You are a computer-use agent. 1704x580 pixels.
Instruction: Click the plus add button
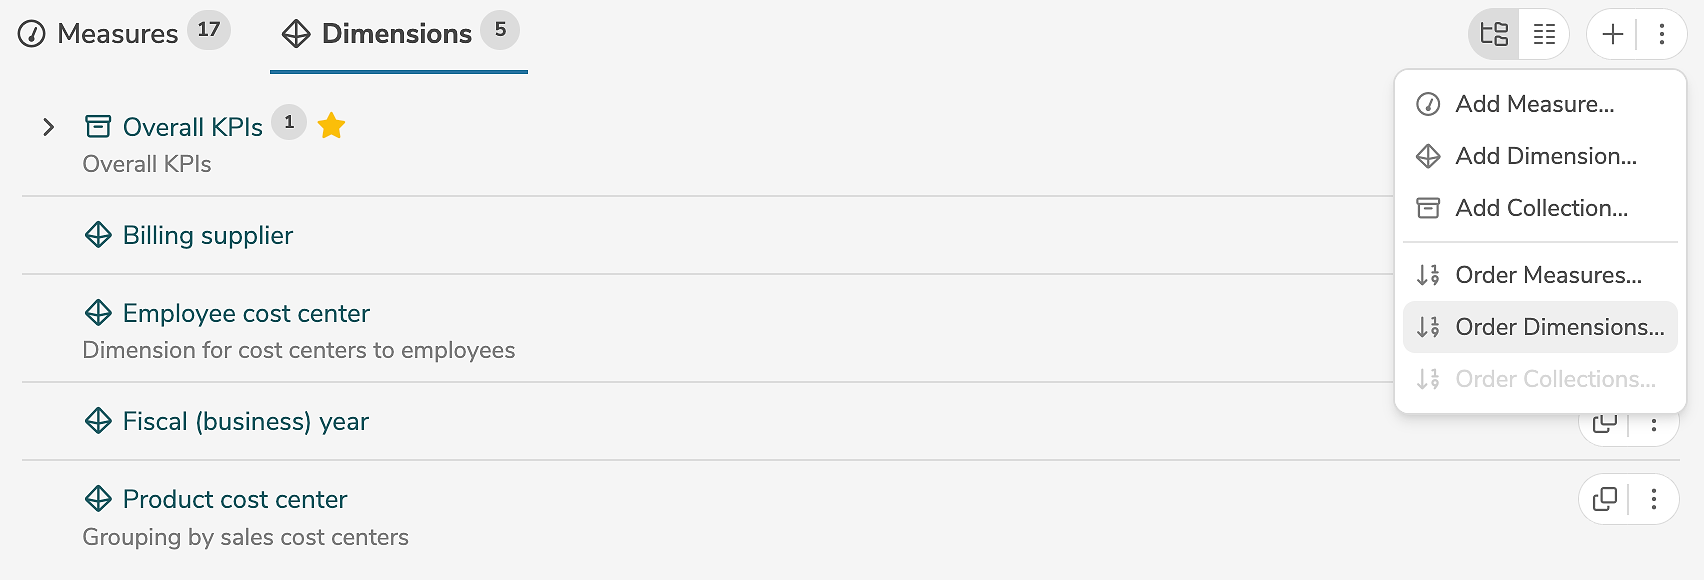[x=1612, y=34]
